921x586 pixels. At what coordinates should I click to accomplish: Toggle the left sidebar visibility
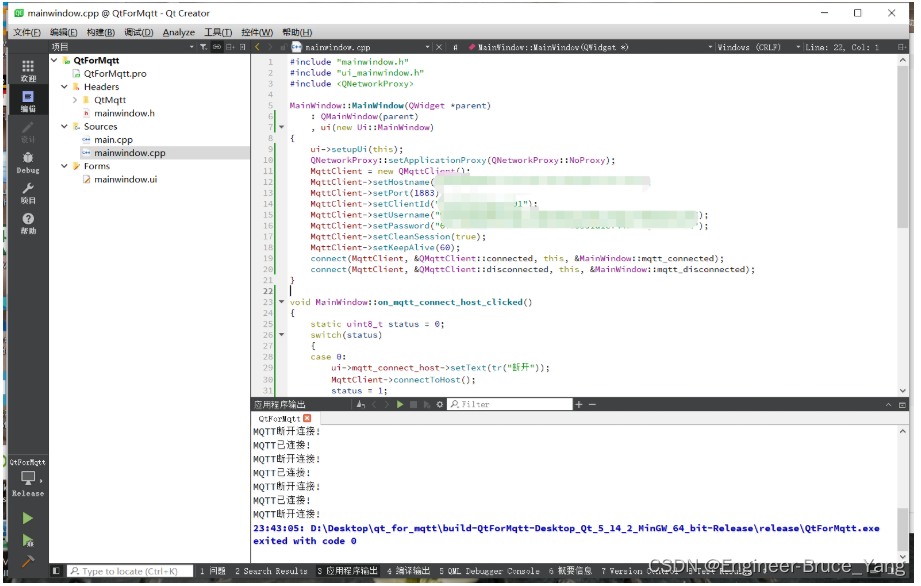(x=56, y=571)
